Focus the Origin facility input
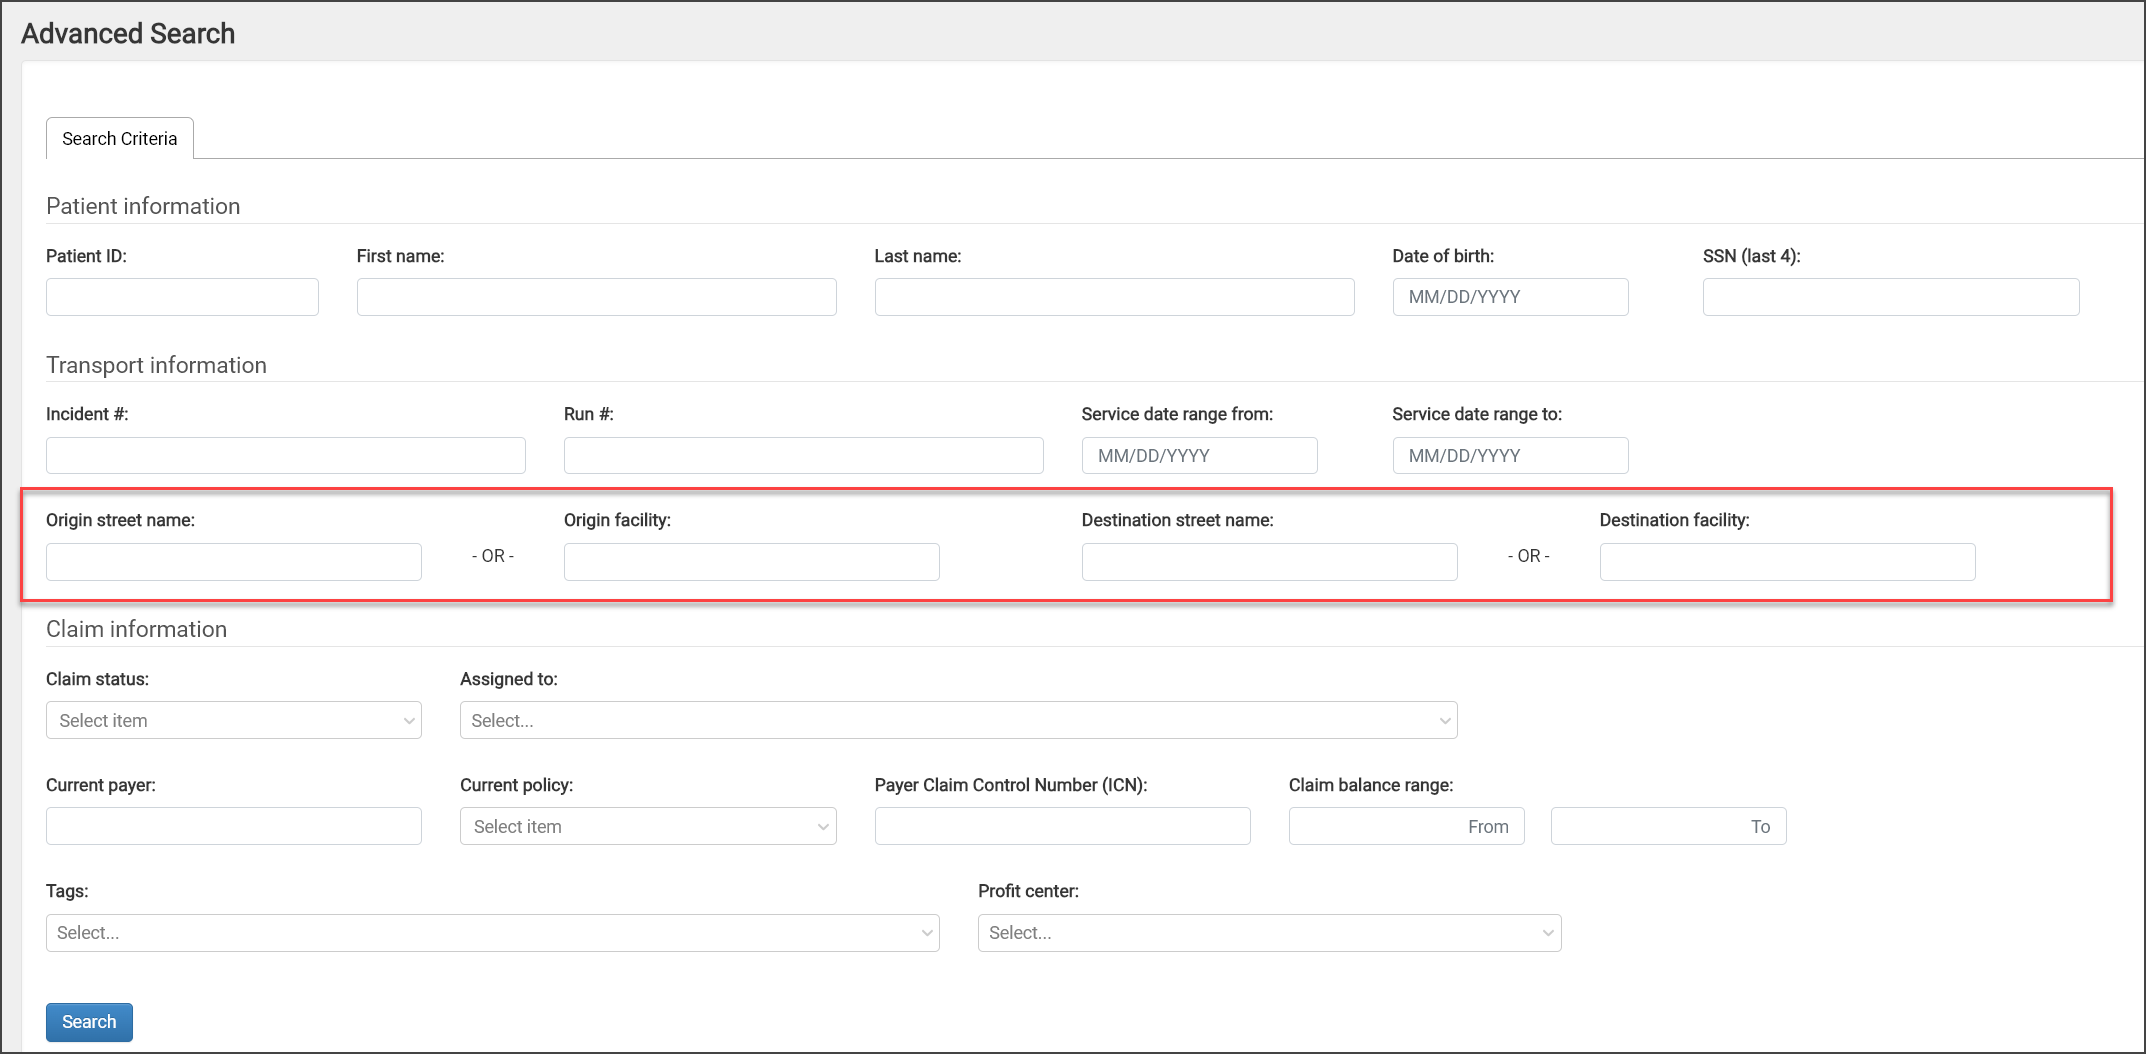 [751, 562]
